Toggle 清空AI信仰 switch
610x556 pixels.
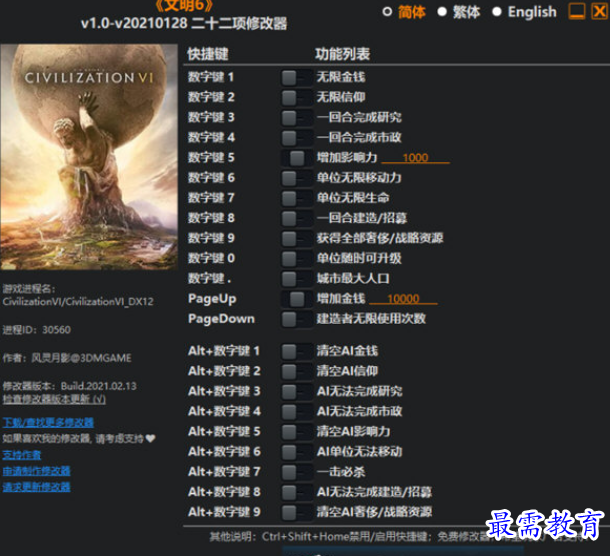(x=296, y=371)
